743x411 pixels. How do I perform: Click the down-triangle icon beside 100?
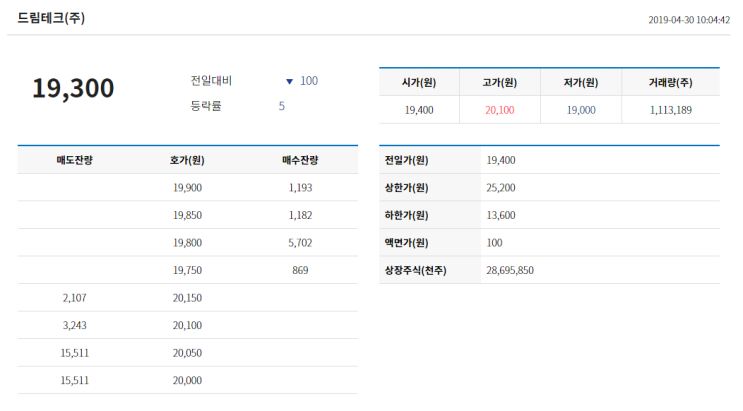pos(290,82)
